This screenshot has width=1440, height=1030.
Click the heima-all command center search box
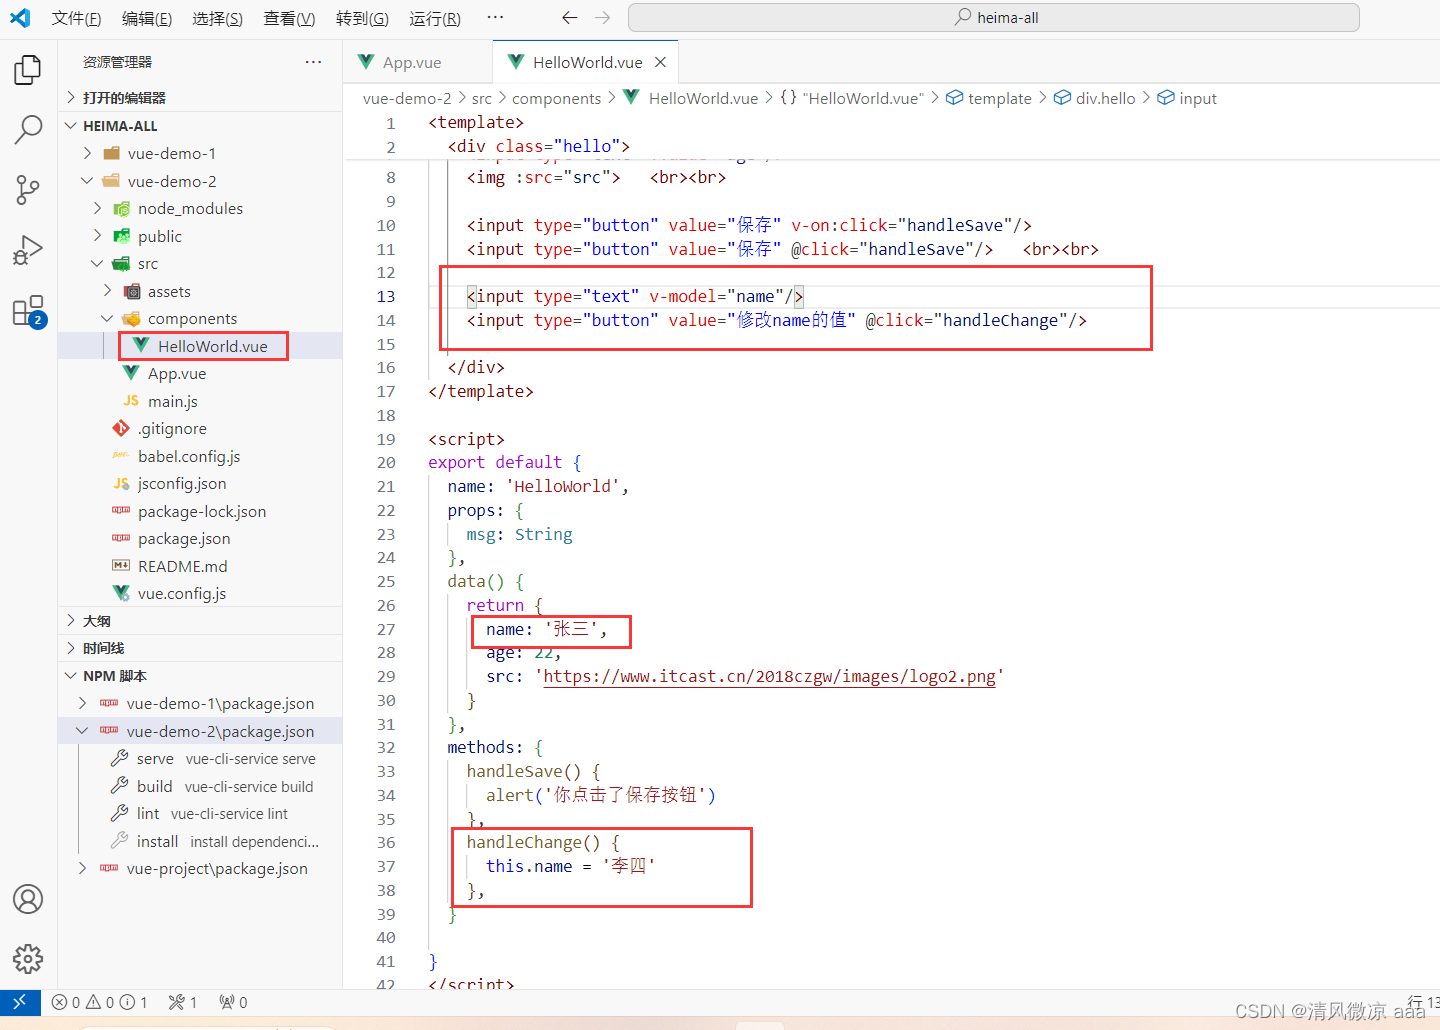point(994,18)
